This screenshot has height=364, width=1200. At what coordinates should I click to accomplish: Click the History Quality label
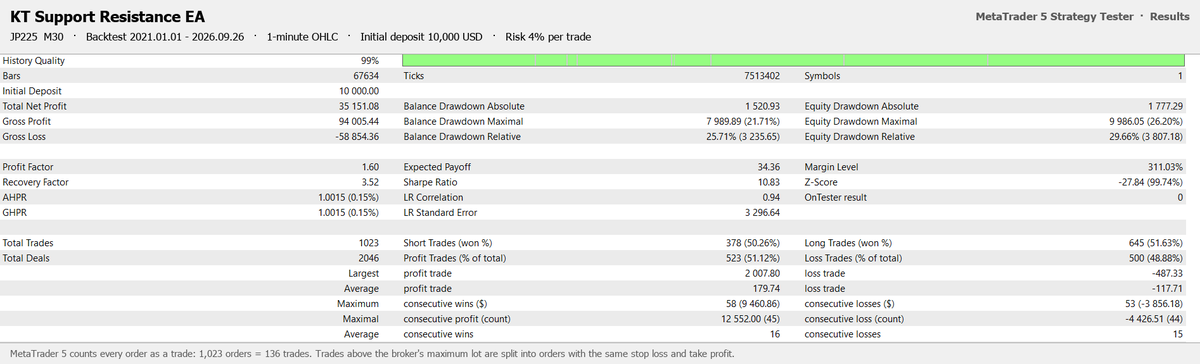click(33, 61)
